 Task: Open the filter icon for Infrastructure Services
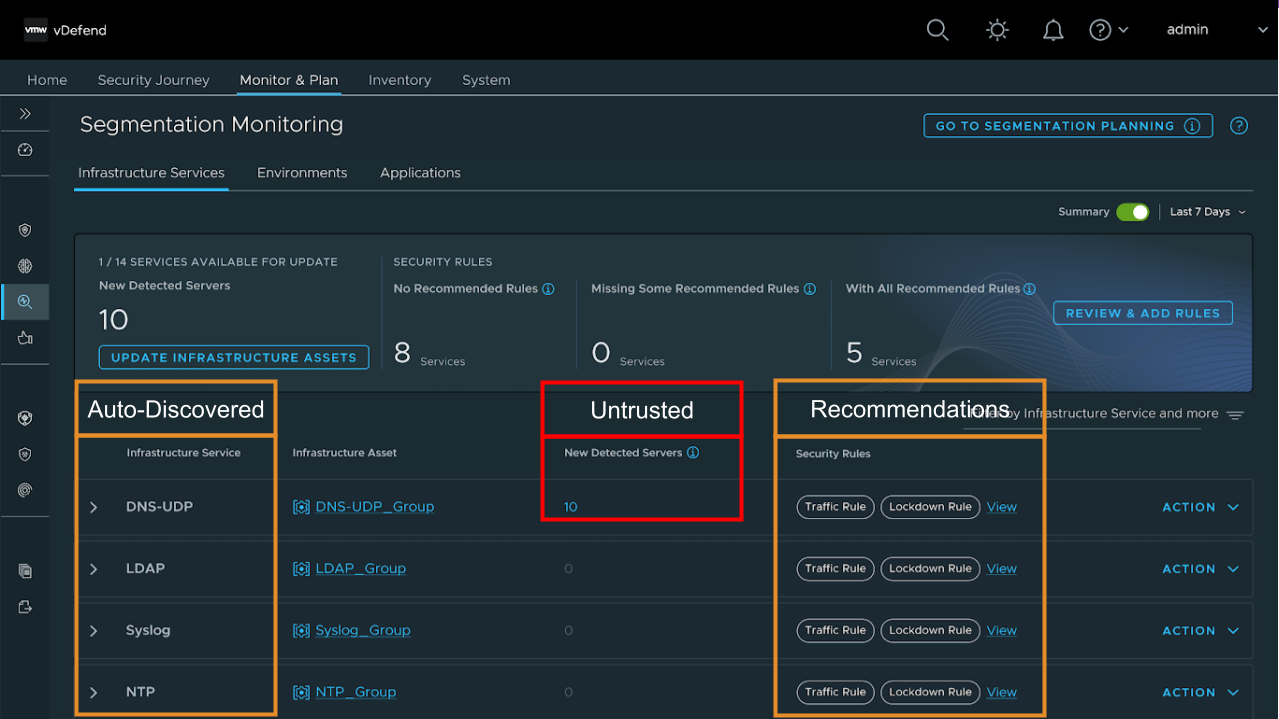[1235, 415]
